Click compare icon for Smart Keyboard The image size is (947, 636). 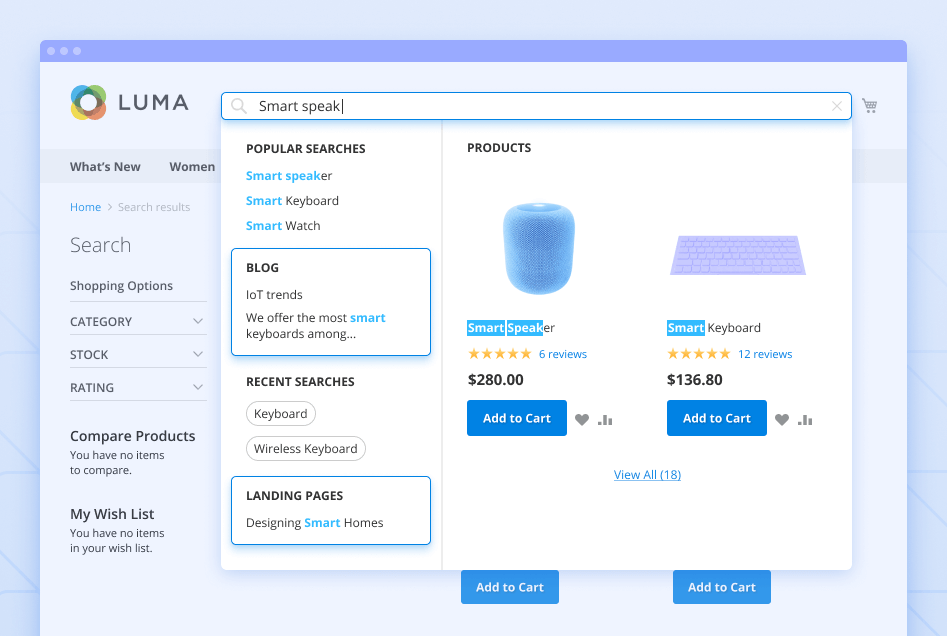click(805, 420)
